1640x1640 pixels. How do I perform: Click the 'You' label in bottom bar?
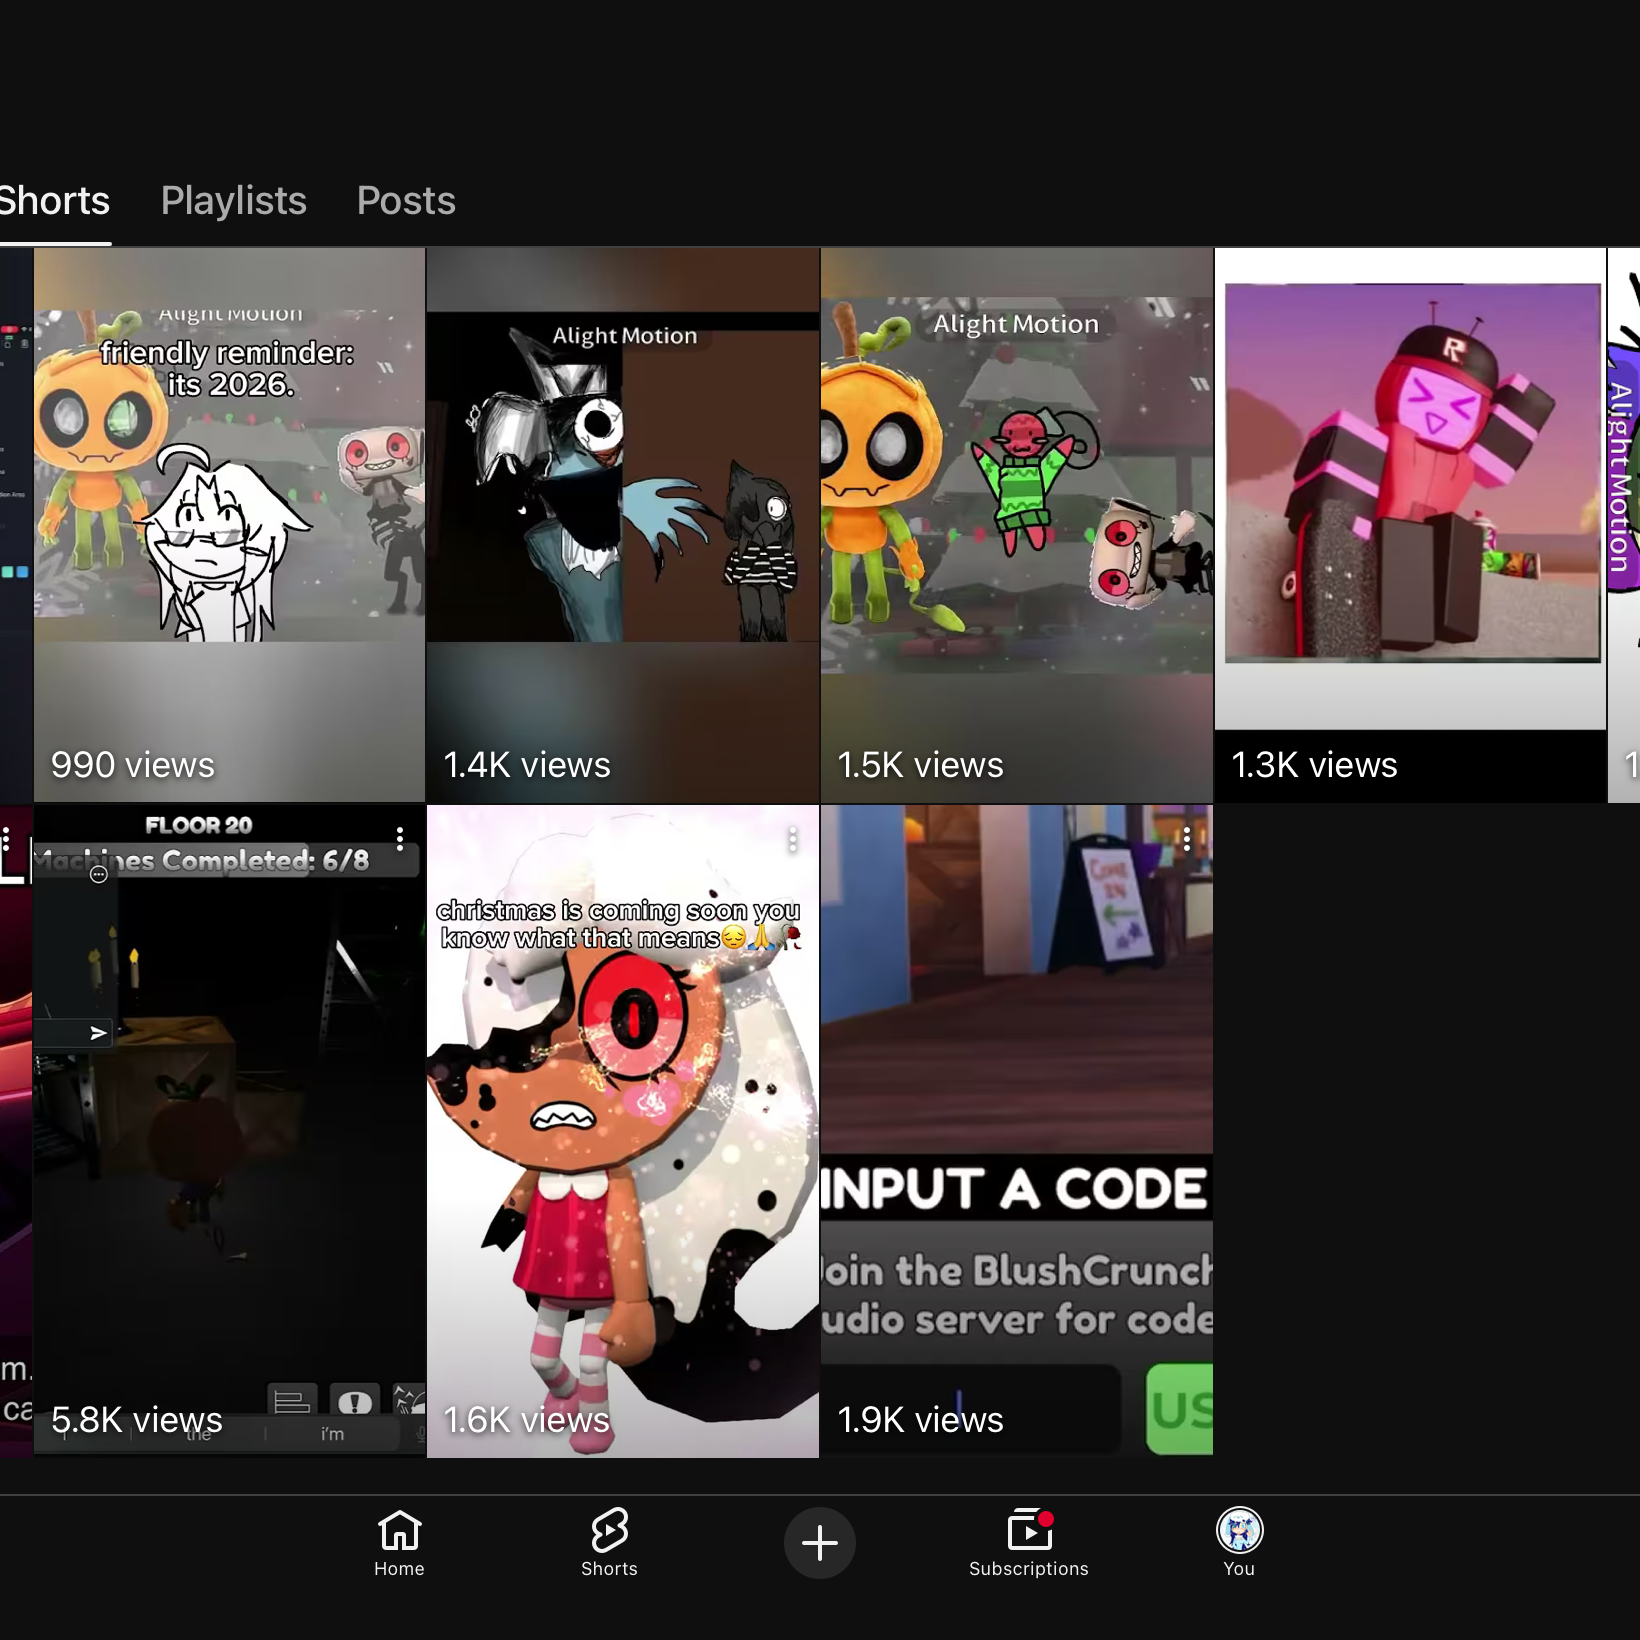pos(1239,1569)
